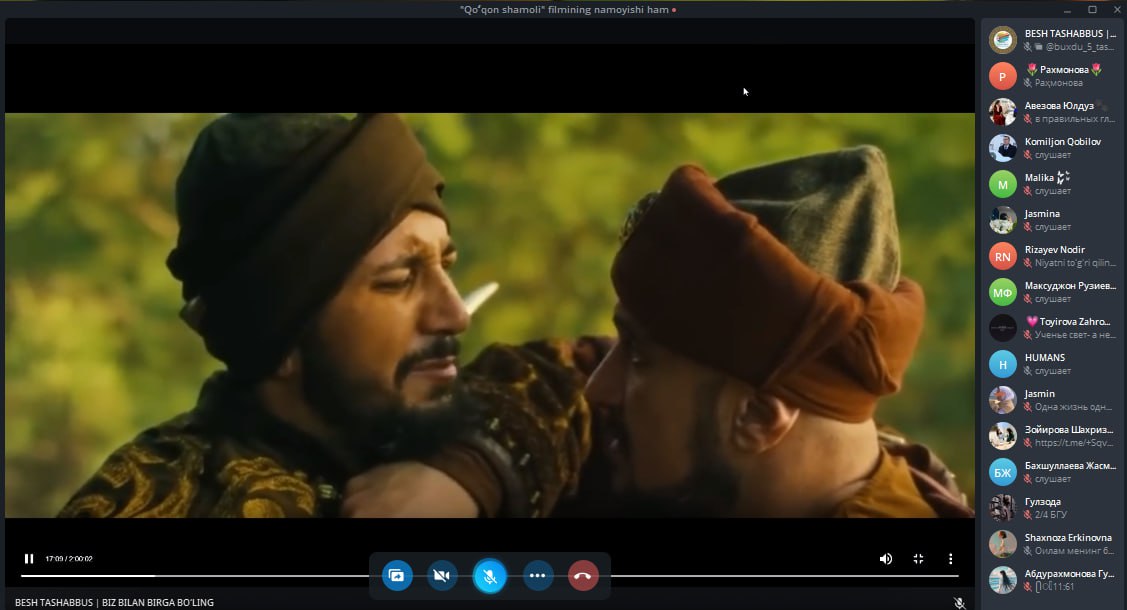1127x610 pixels.
Task: Unmute the microphone in the call bar
Action: pyautogui.click(x=489, y=576)
